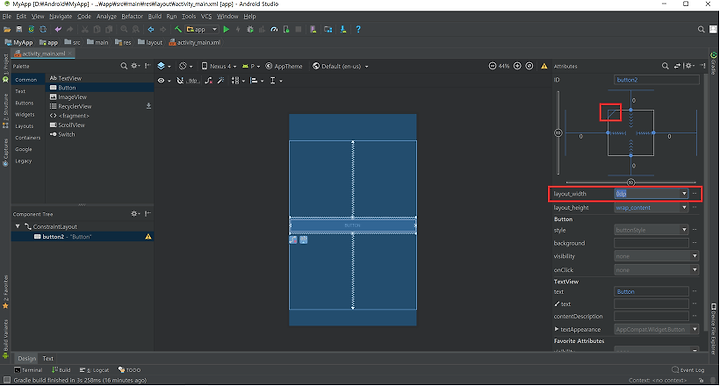The image size is (720, 386).
Task: Select the Layouts palette category
Action: [x=24, y=126]
